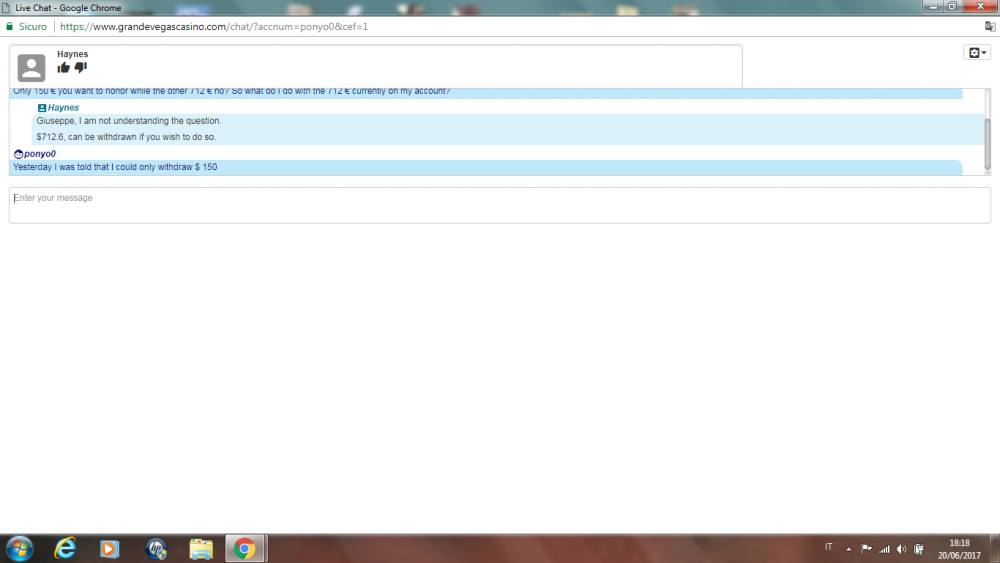
Task: Click message 'Giuseppe, I am not understanding the question.'
Action: (x=129, y=121)
